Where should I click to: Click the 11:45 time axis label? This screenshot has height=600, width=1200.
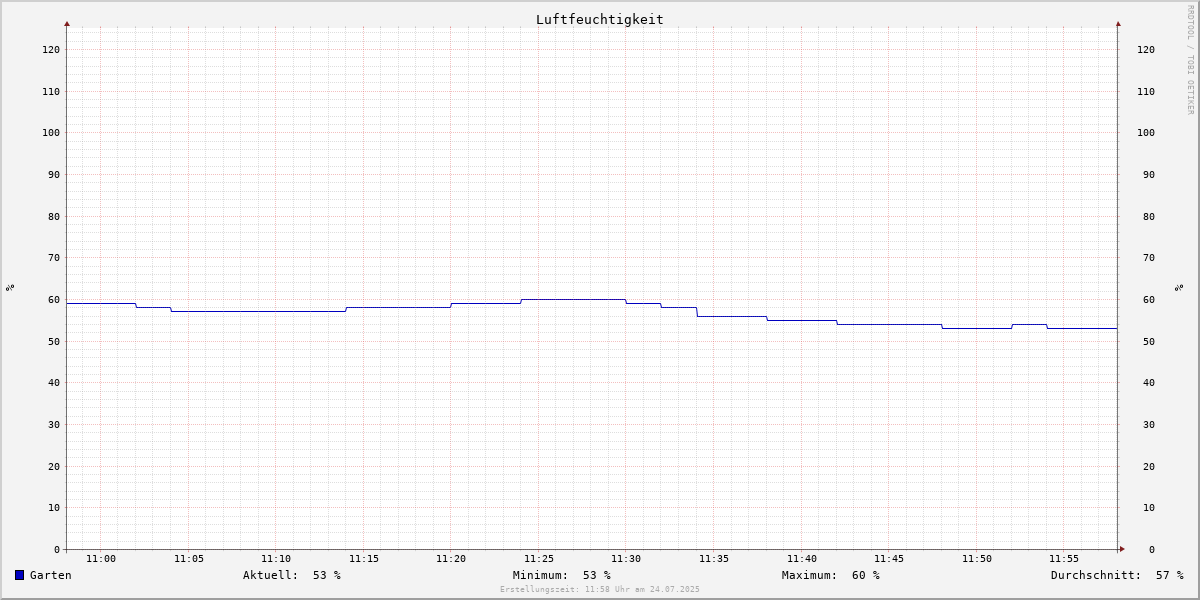[889, 559]
